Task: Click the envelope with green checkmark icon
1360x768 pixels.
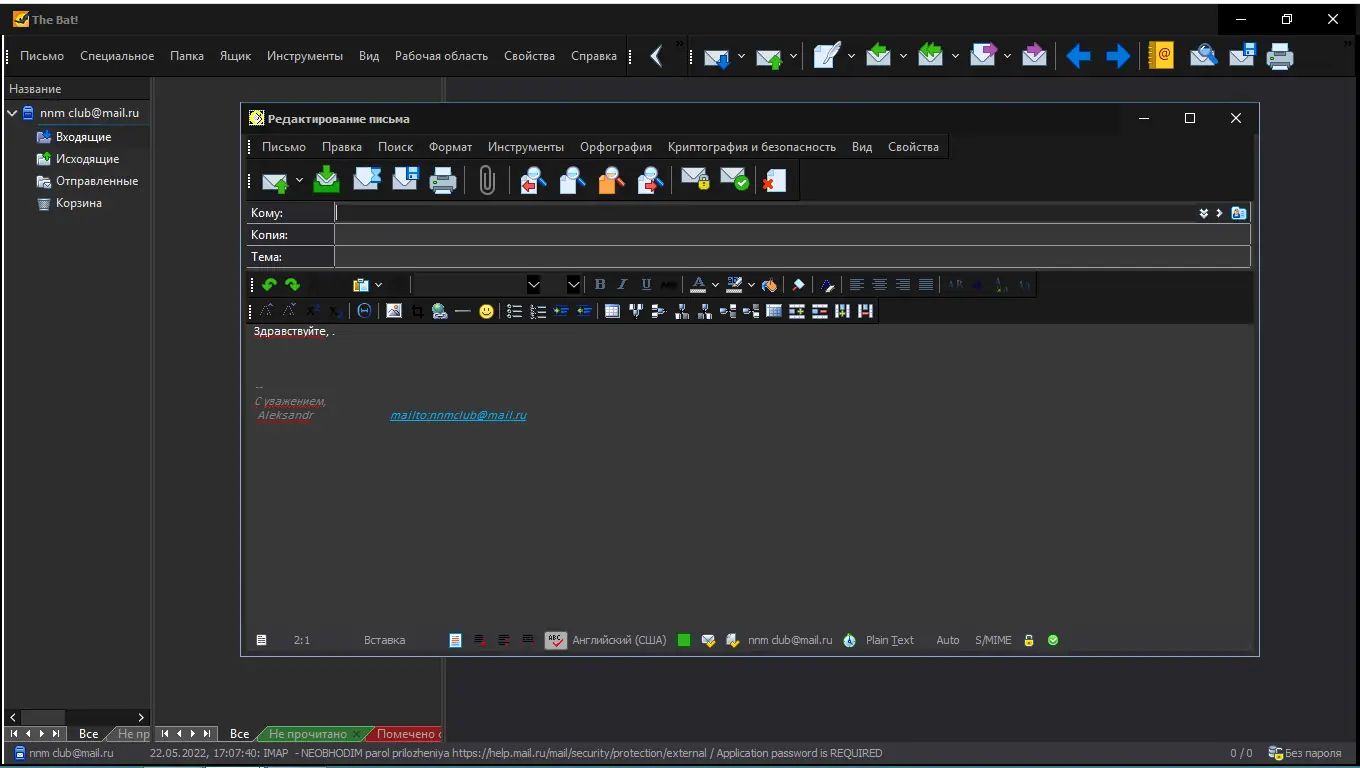Action: 734,180
